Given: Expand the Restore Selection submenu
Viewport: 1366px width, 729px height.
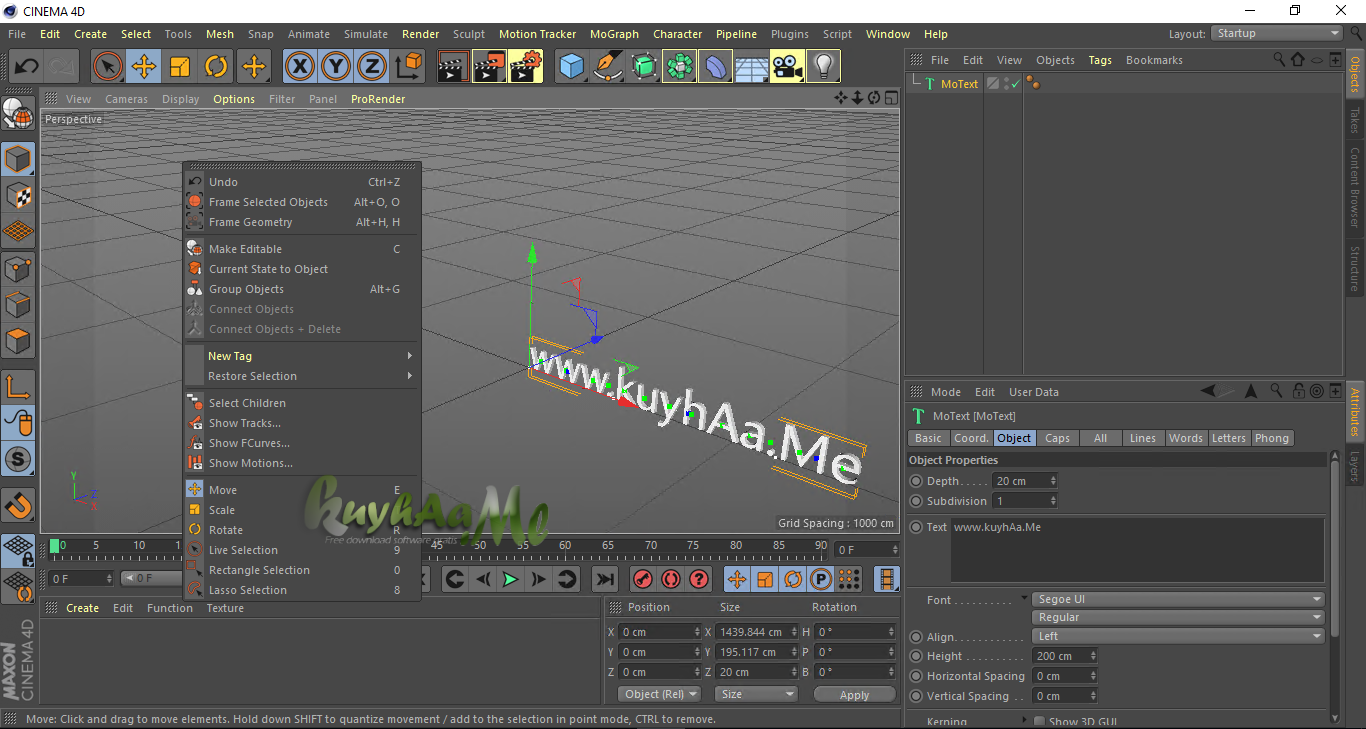Looking at the screenshot, I should click(x=301, y=376).
